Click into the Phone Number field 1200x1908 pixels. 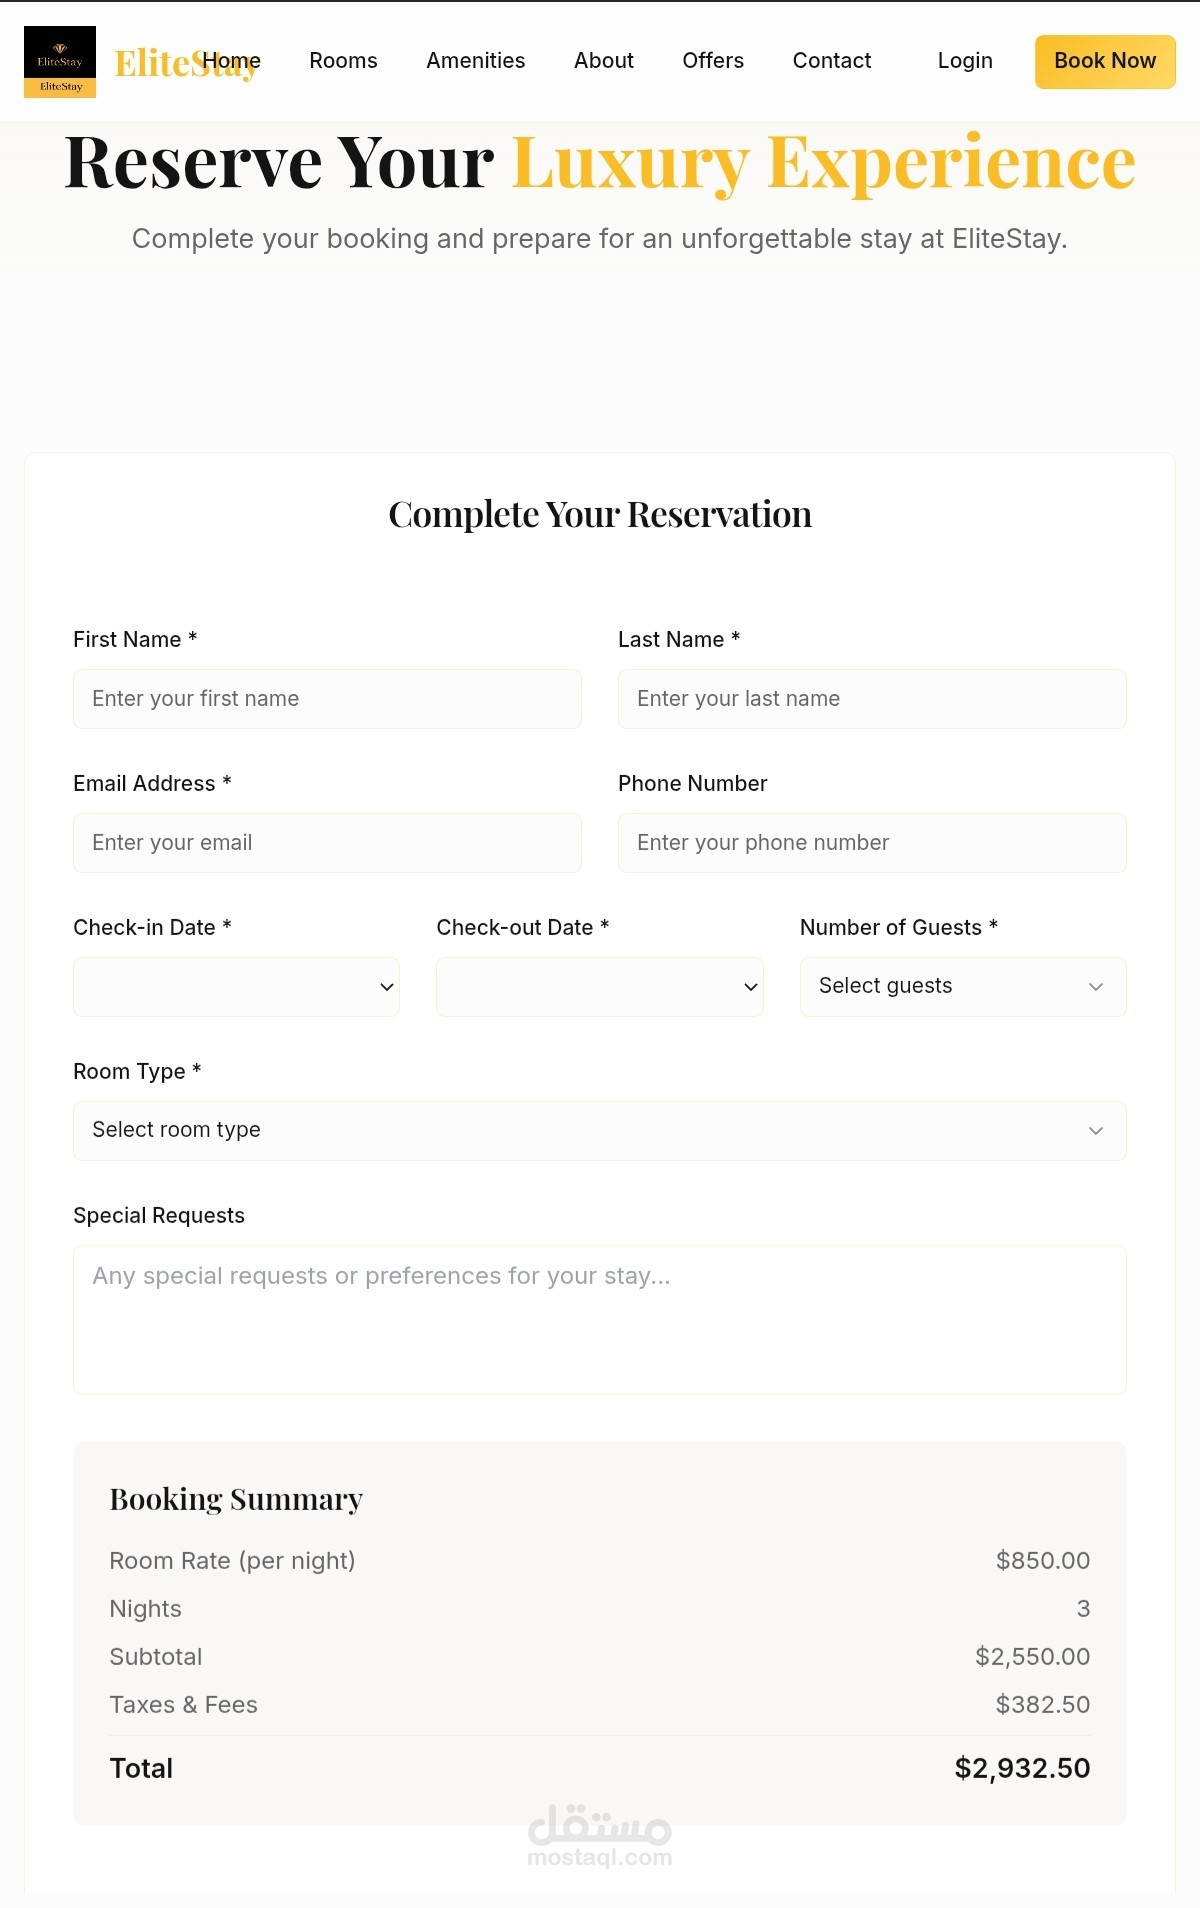click(x=872, y=843)
